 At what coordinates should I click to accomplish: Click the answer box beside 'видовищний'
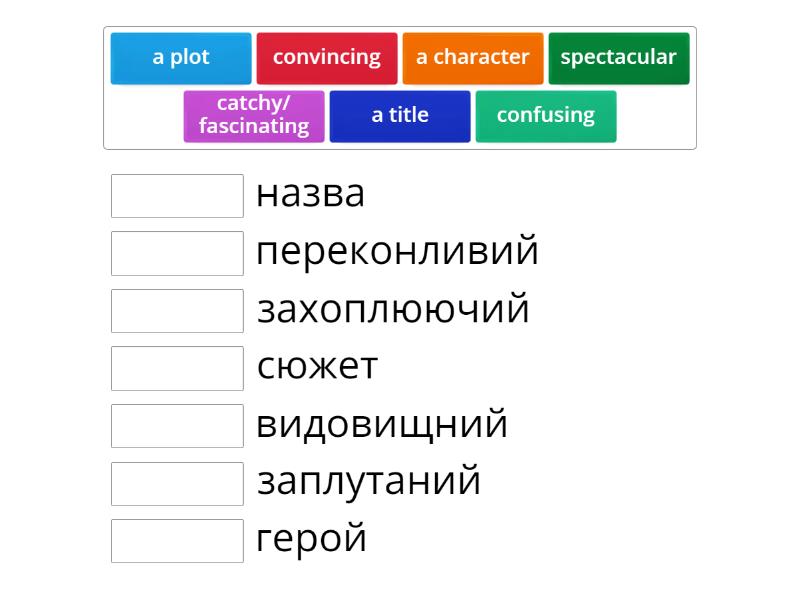pyautogui.click(x=177, y=426)
